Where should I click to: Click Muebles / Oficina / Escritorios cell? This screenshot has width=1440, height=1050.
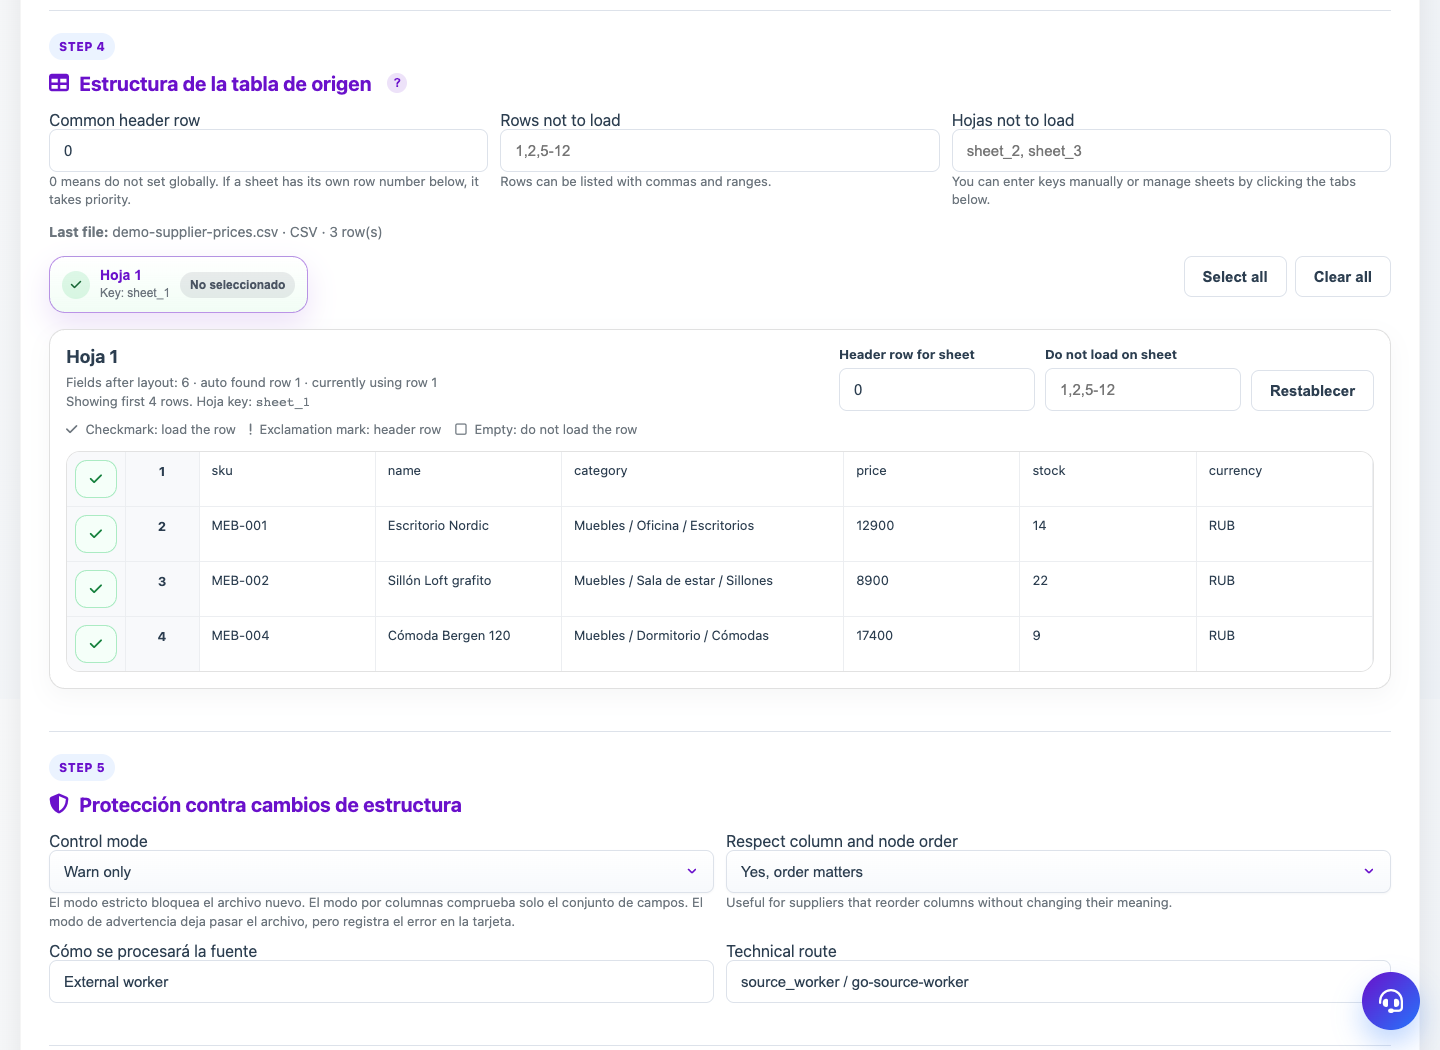coord(702,534)
